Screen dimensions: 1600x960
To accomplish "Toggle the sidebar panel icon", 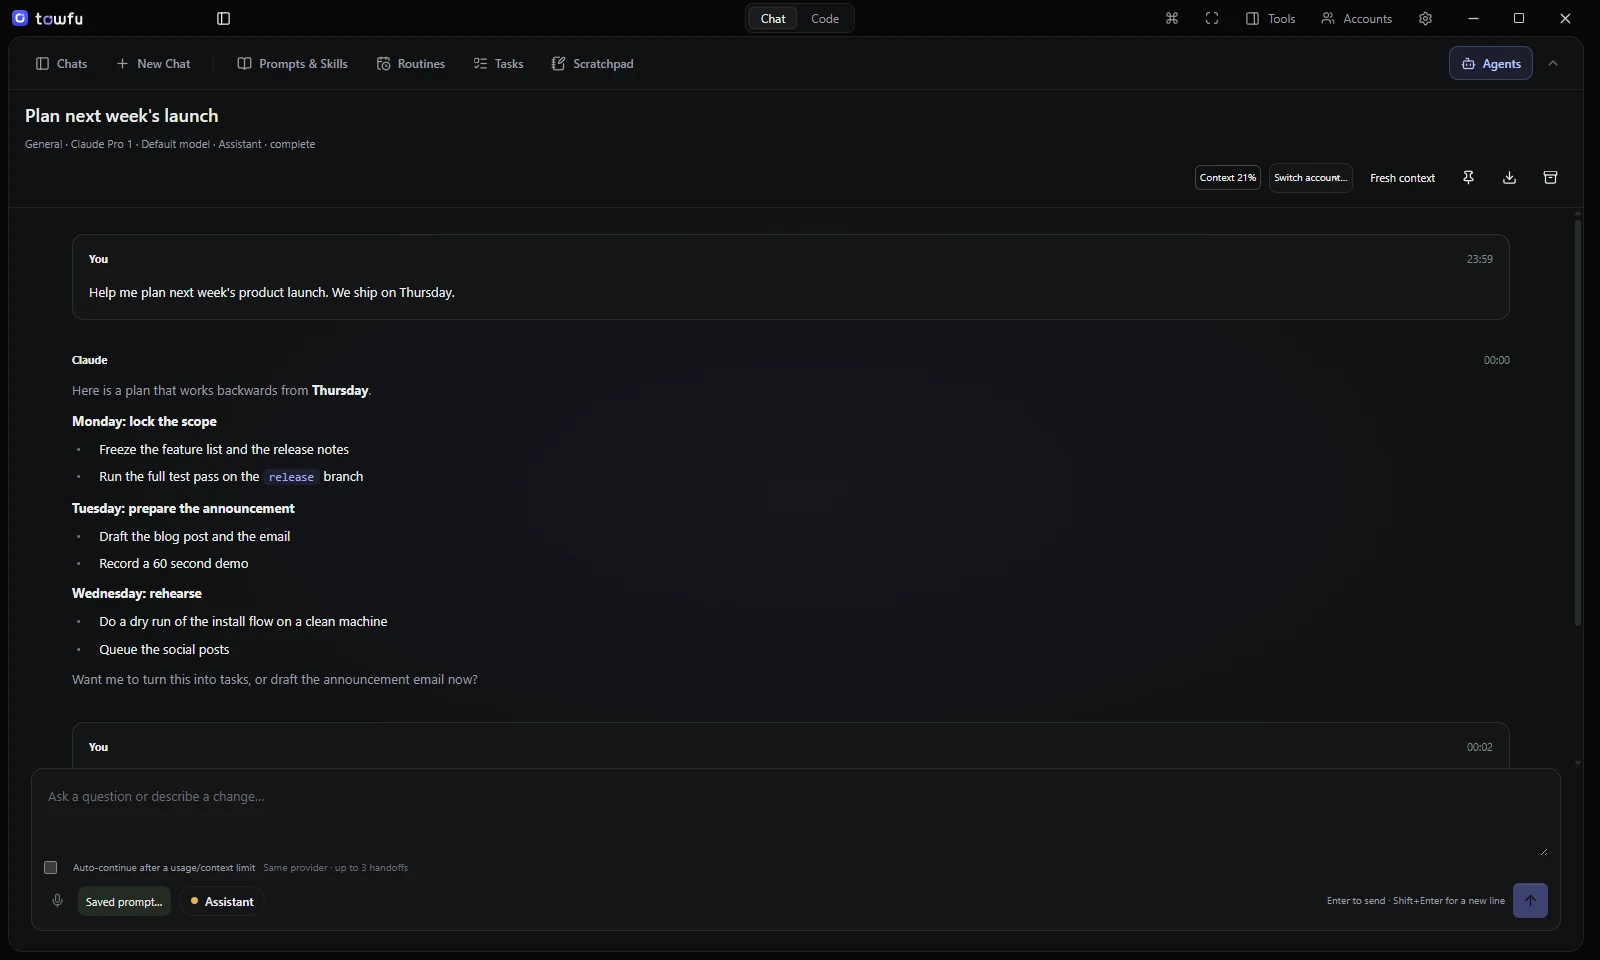I will pyautogui.click(x=224, y=18).
